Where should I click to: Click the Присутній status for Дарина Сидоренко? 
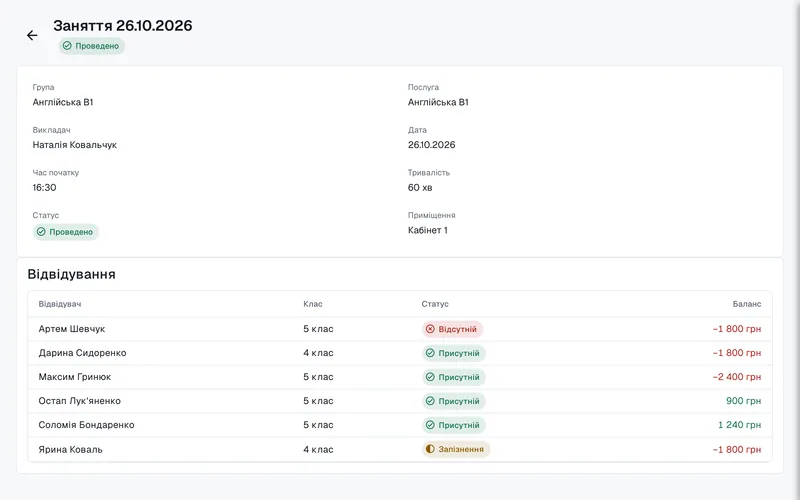coord(453,353)
